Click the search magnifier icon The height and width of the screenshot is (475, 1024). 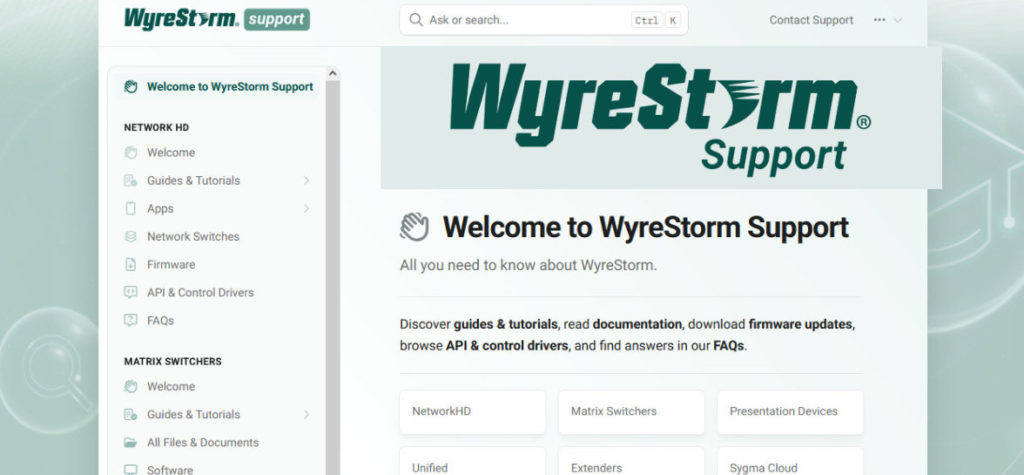(415, 20)
